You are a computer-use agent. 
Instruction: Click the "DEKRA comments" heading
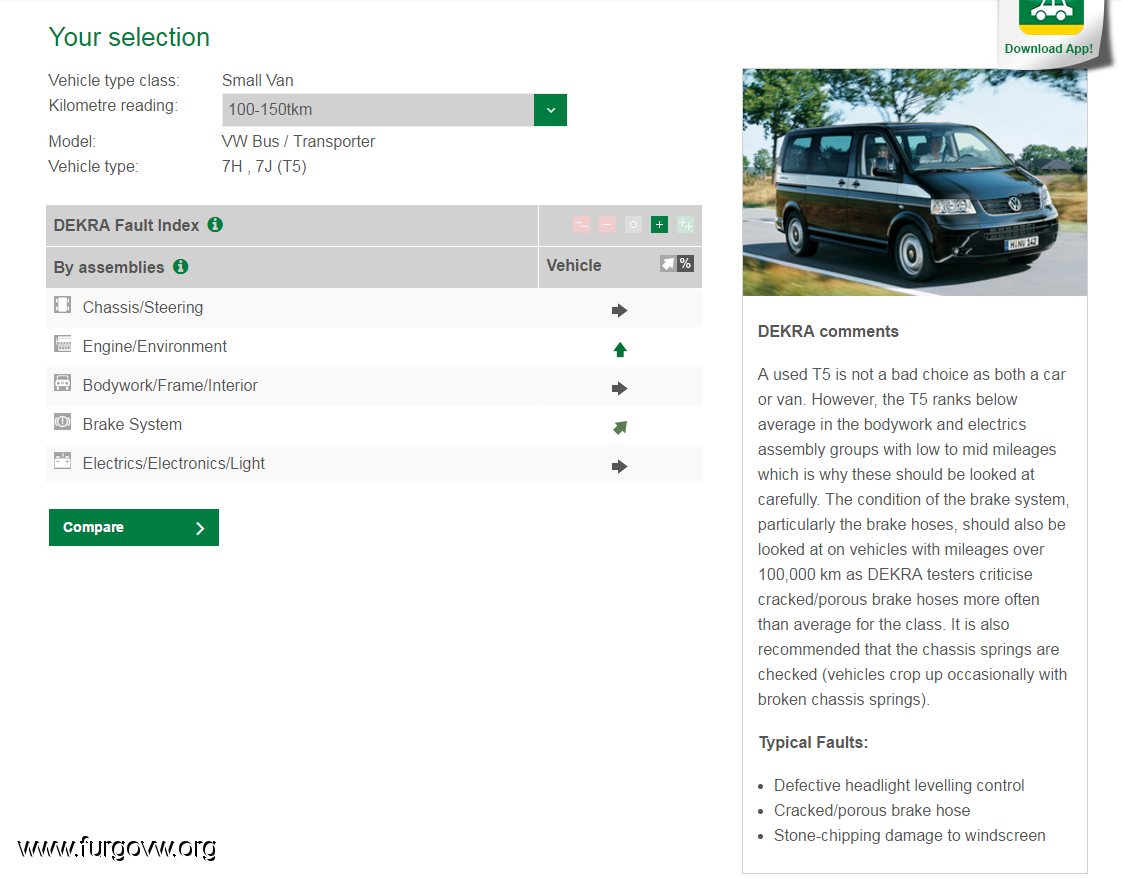pyautogui.click(x=828, y=331)
